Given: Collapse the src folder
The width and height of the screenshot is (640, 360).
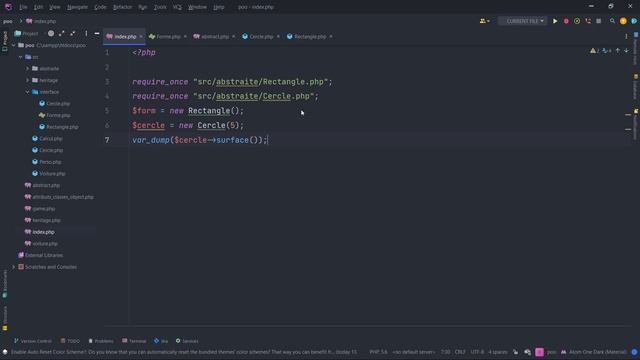Looking at the screenshot, I should point(20,57).
